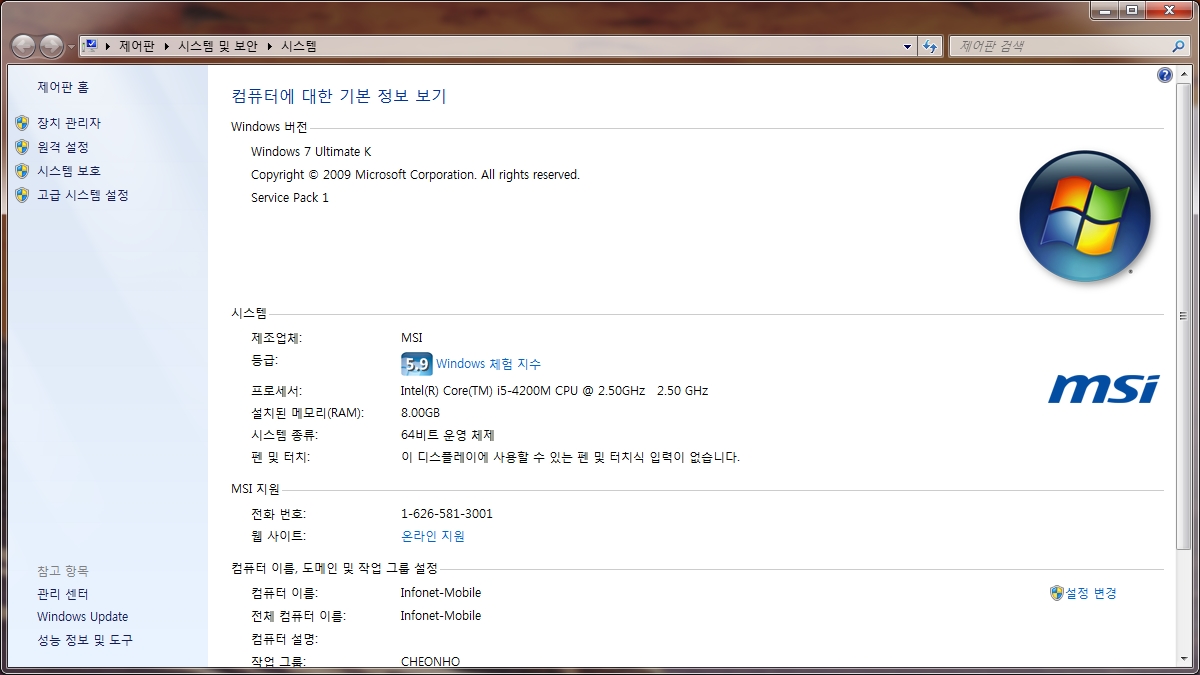Open the address bar history dropdown
Image resolution: width=1200 pixels, height=675 pixels.
coord(907,46)
